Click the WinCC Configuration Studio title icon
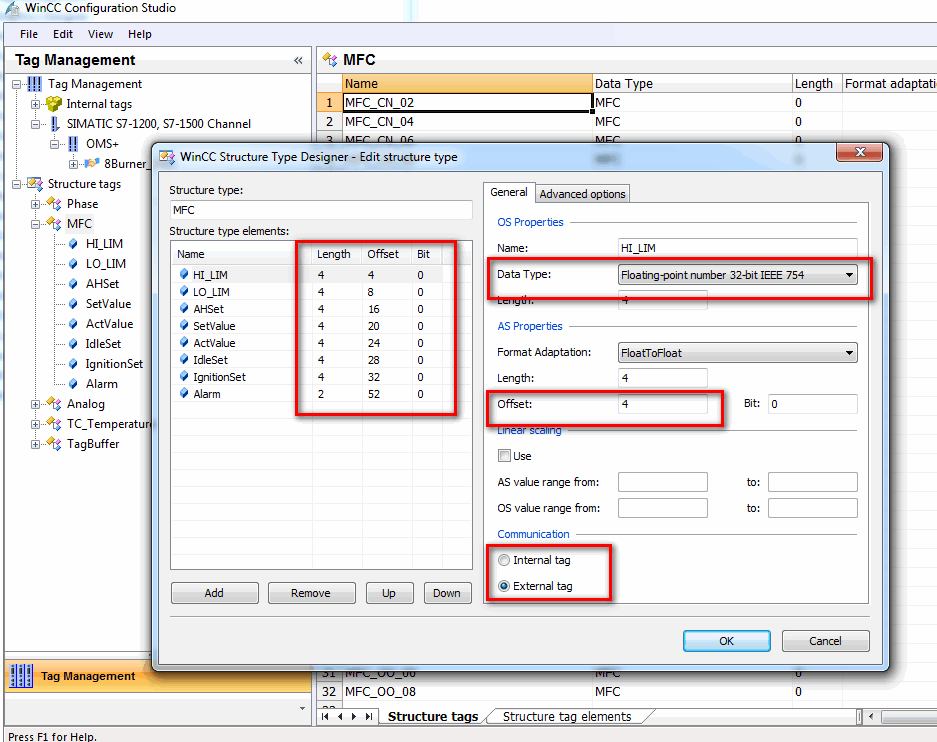This screenshot has width=937, height=742. pyautogui.click(x=12, y=8)
